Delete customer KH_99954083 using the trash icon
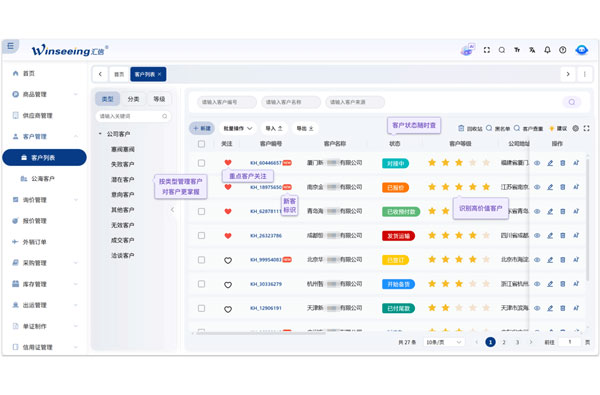 click(x=562, y=260)
